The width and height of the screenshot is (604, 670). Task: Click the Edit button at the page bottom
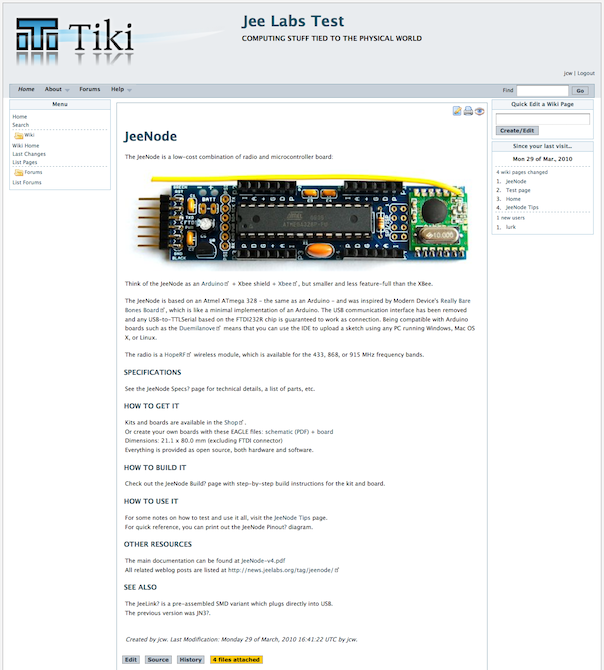[x=131, y=660]
